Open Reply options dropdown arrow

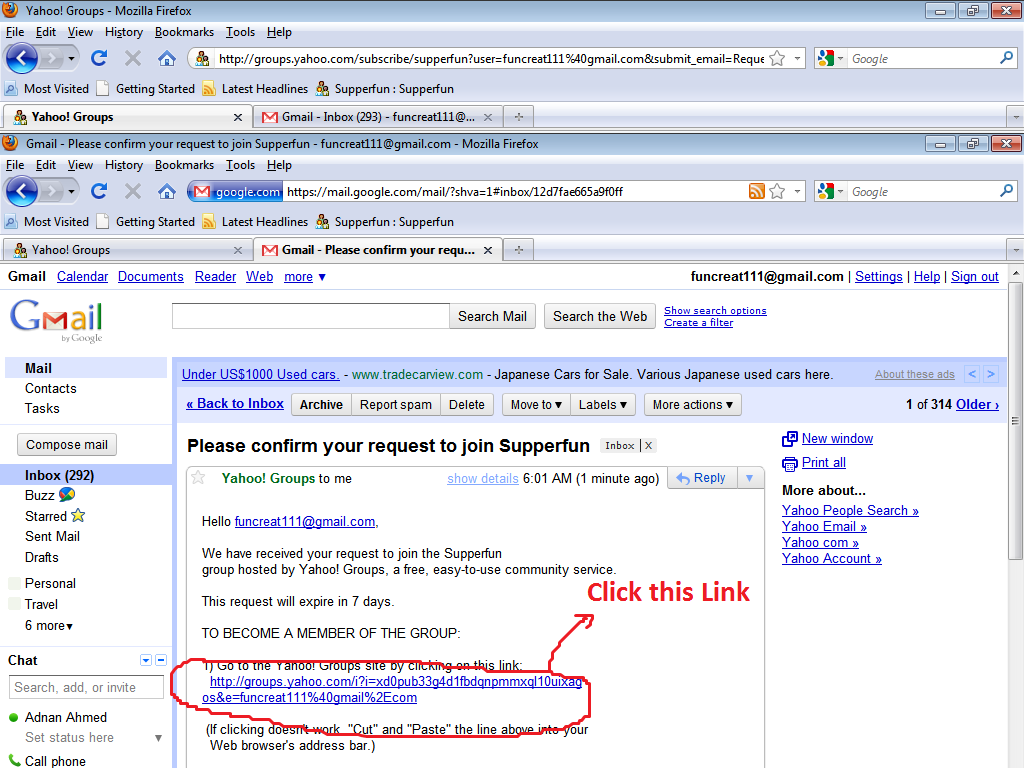click(750, 478)
